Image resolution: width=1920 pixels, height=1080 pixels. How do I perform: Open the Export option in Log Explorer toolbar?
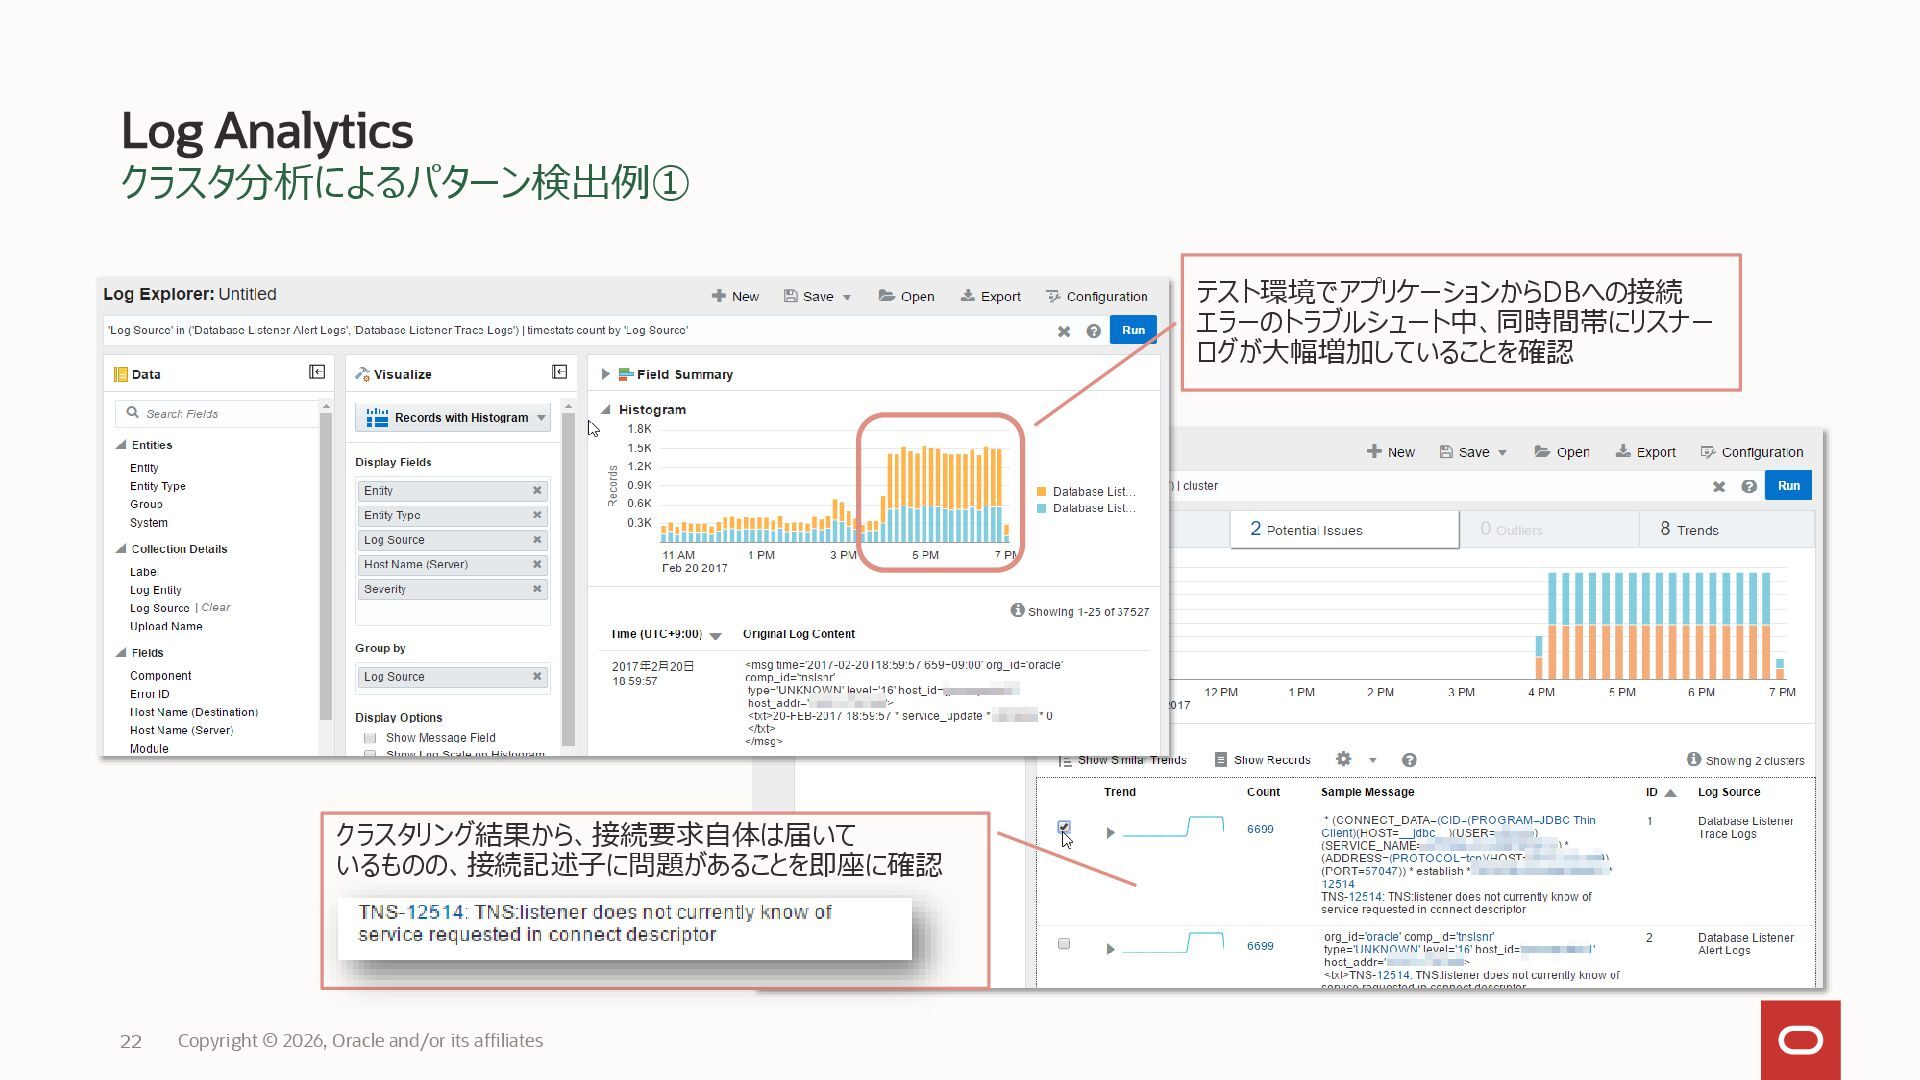(x=990, y=296)
